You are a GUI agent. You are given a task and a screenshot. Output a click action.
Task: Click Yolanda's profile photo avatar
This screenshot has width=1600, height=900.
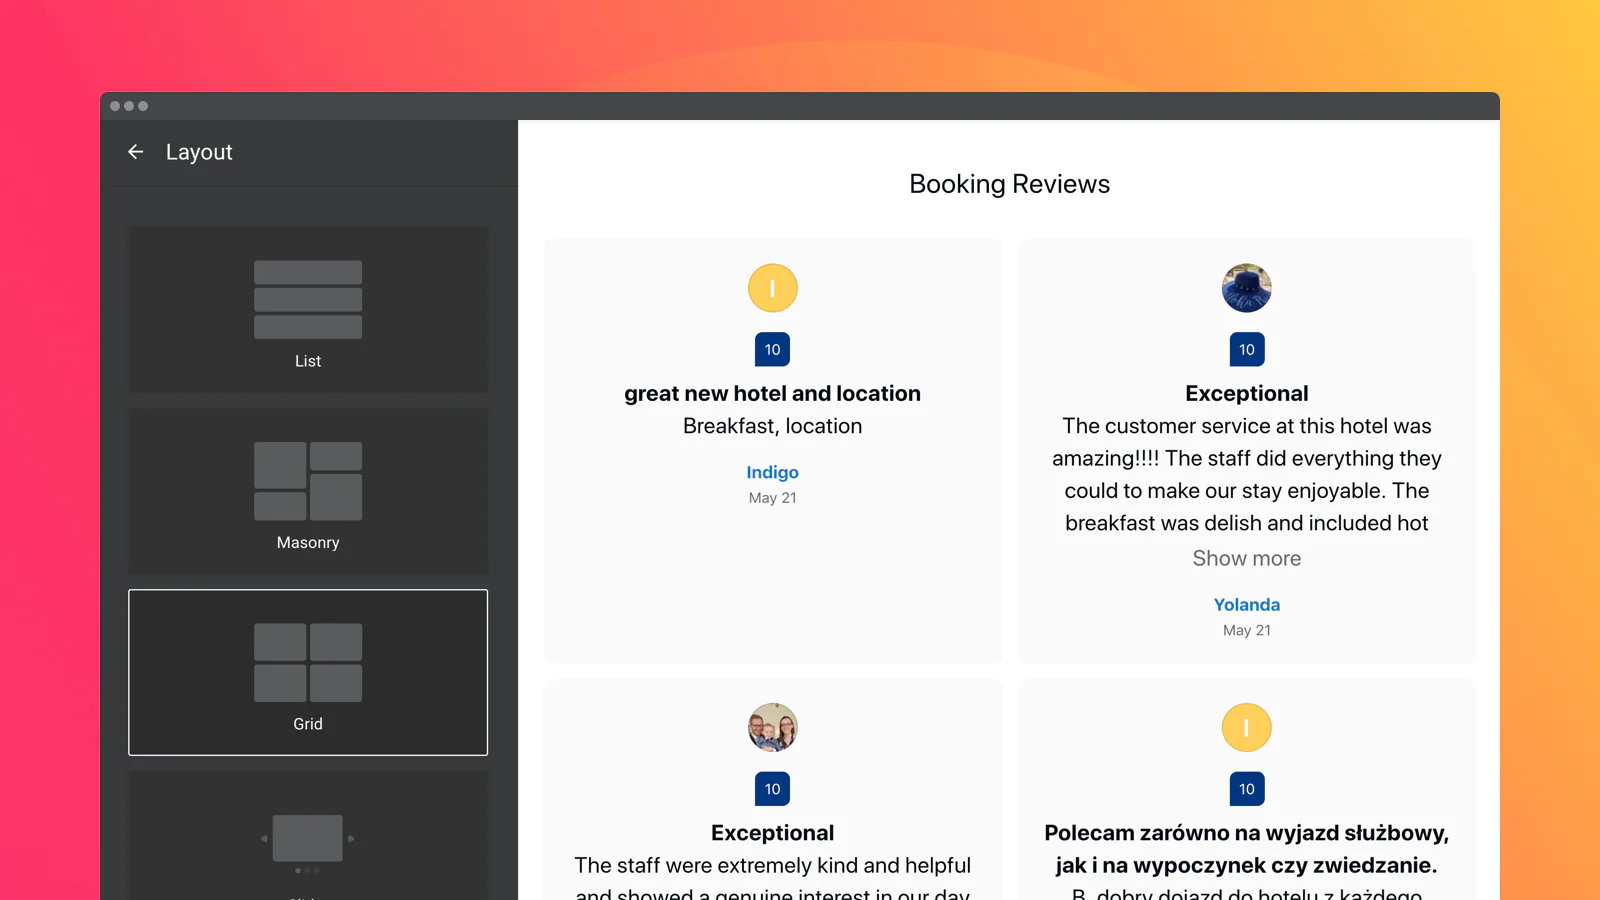click(x=1246, y=288)
